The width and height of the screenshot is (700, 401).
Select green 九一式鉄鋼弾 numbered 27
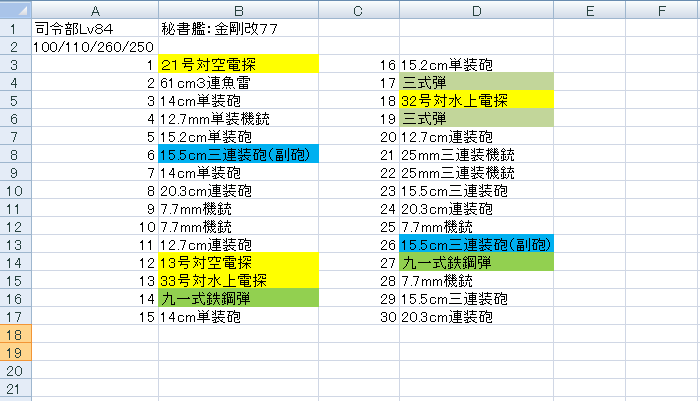[476, 262]
